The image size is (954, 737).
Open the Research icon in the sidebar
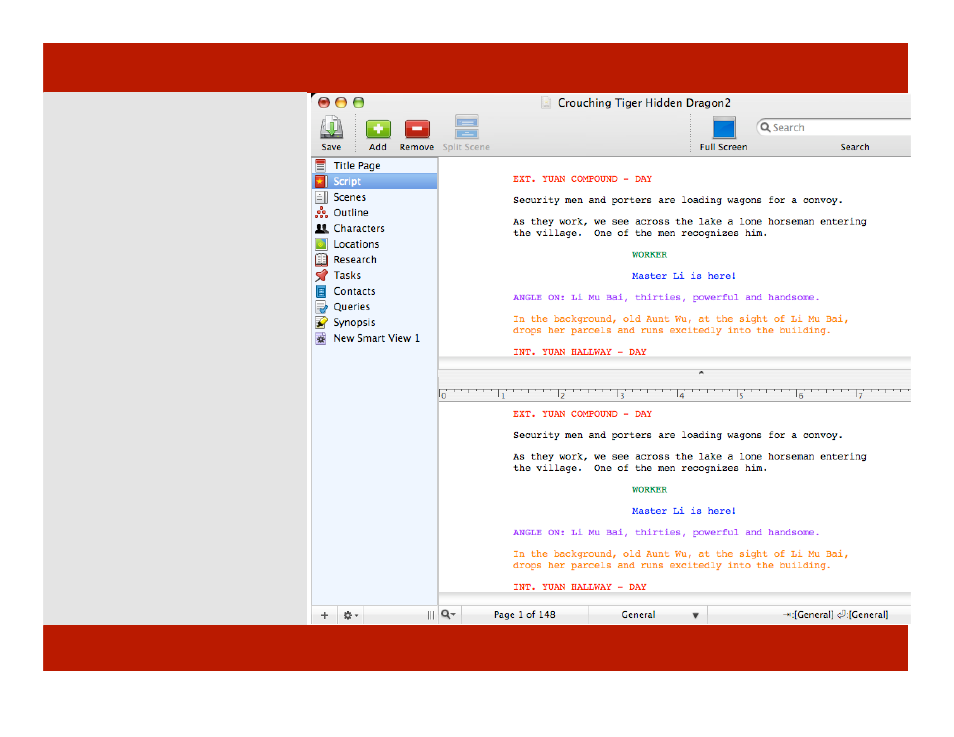pyautogui.click(x=321, y=260)
